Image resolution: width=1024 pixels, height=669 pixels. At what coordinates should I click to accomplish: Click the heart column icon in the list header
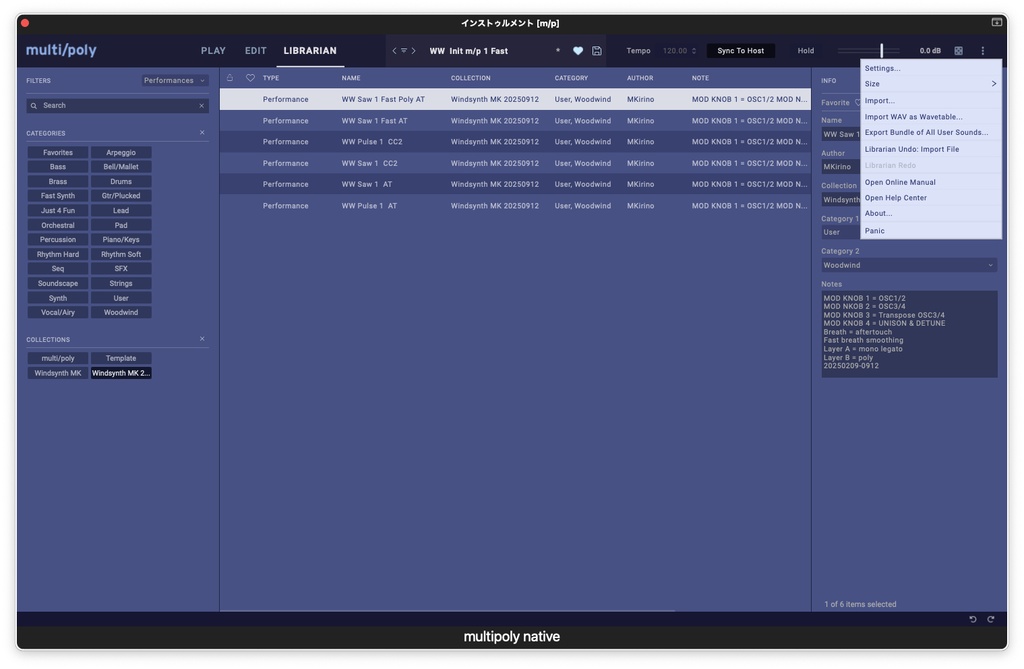pyautogui.click(x=250, y=77)
